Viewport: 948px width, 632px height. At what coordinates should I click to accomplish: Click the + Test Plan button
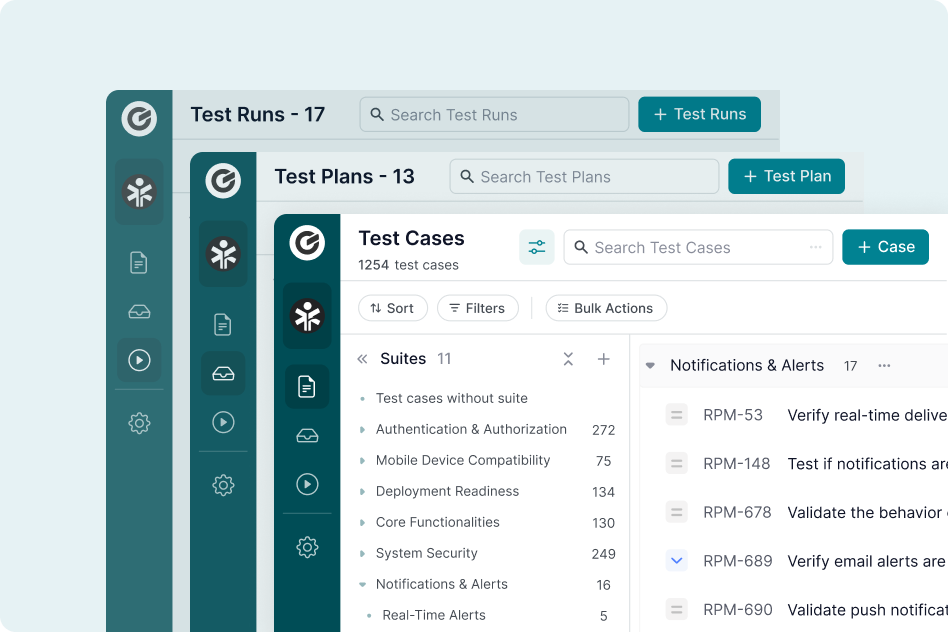click(786, 176)
